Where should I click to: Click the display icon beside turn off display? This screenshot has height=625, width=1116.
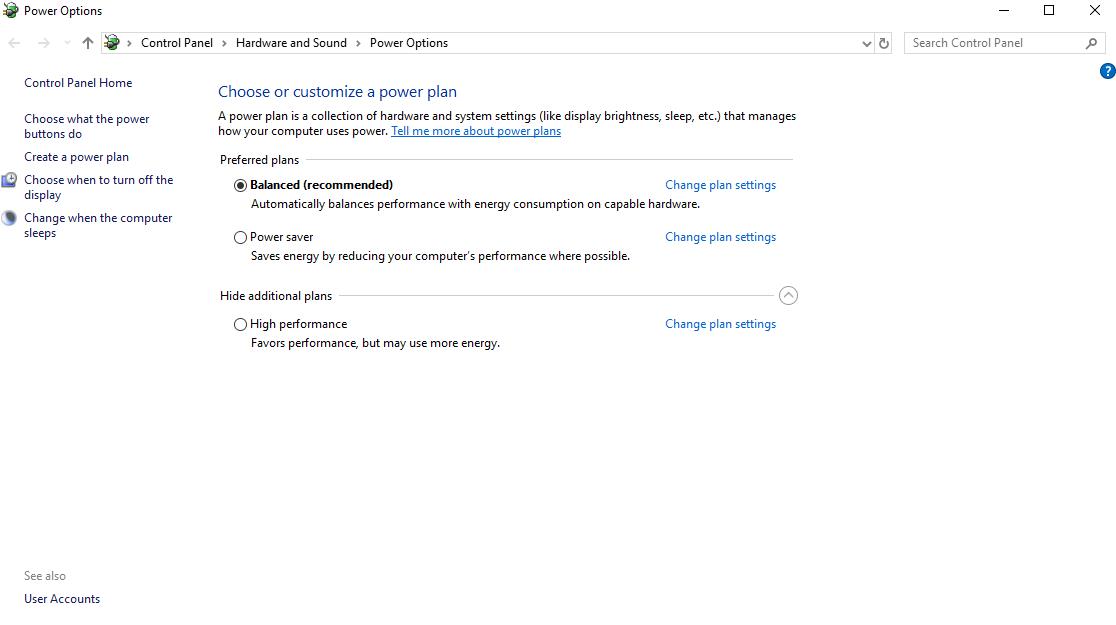(9, 180)
